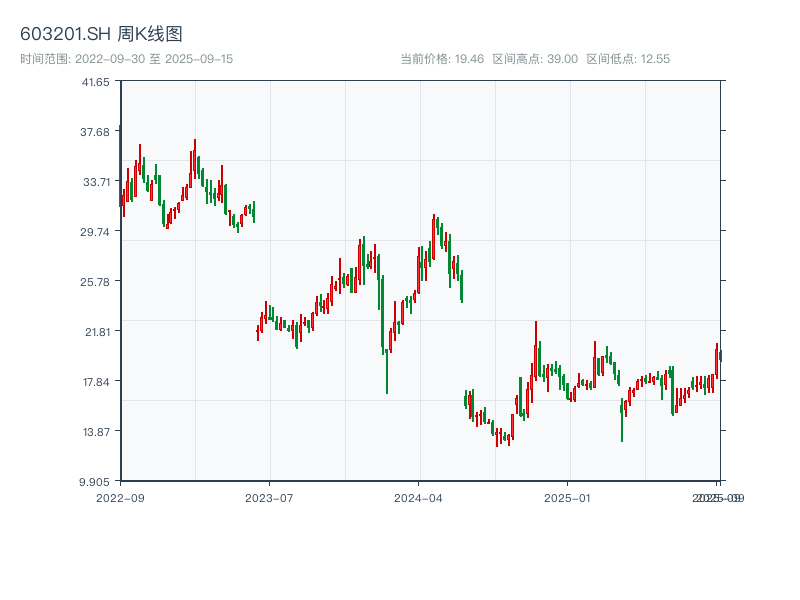Click the 时间范围 date range text

pyautogui.click(x=126, y=59)
